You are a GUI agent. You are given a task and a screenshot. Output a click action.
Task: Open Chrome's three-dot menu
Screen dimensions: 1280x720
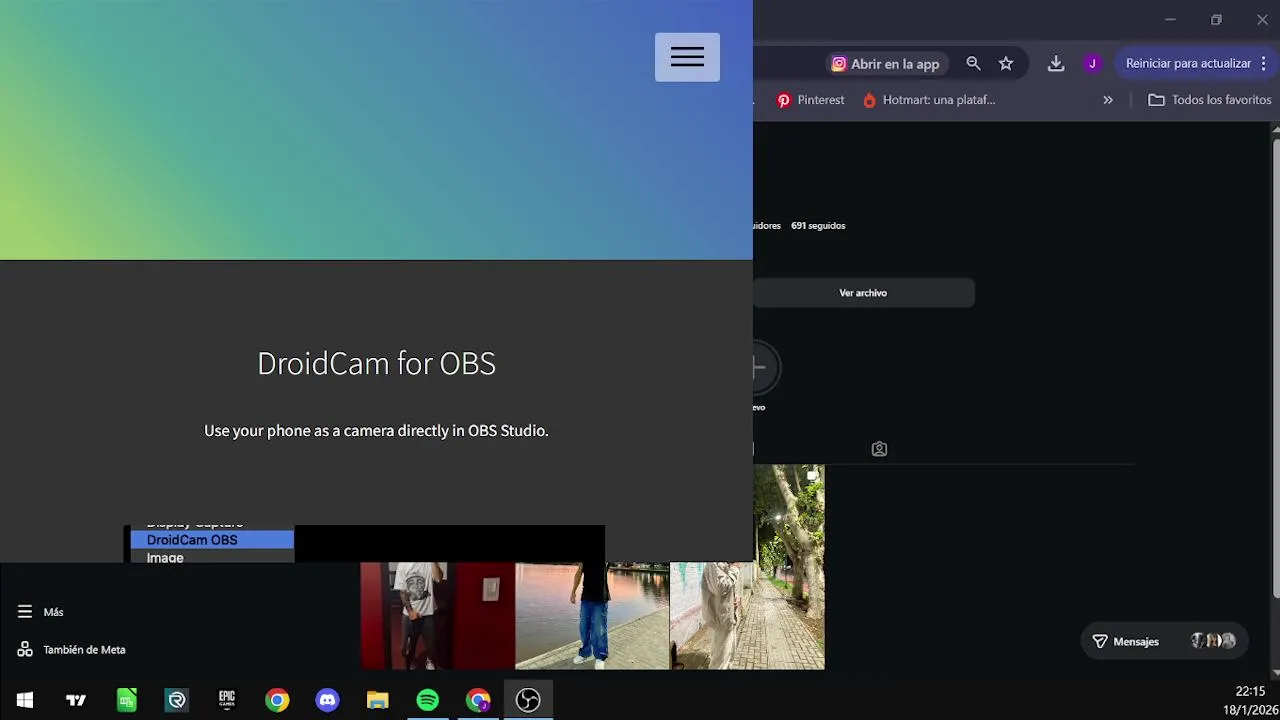pos(1264,63)
